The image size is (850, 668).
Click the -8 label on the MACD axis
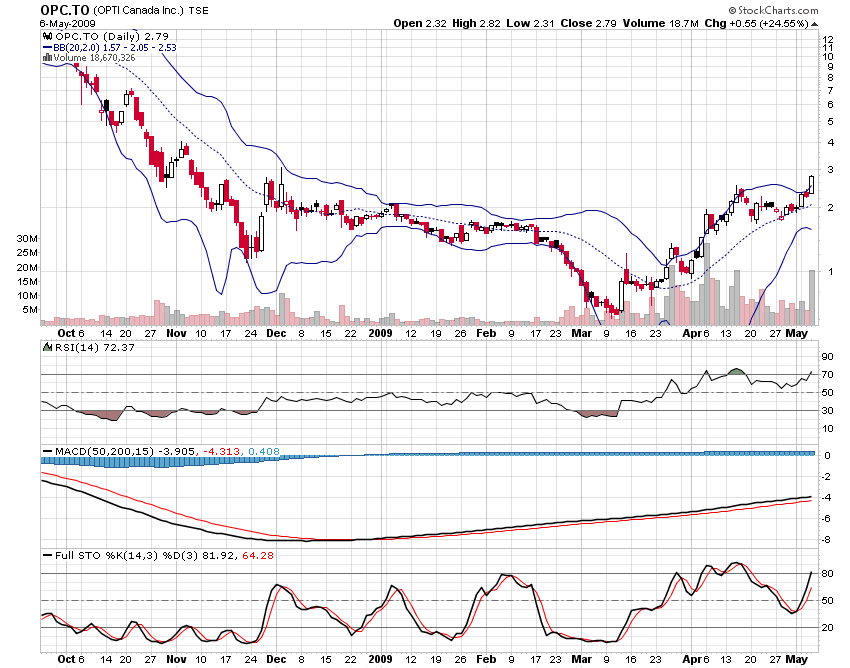click(826, 539)
